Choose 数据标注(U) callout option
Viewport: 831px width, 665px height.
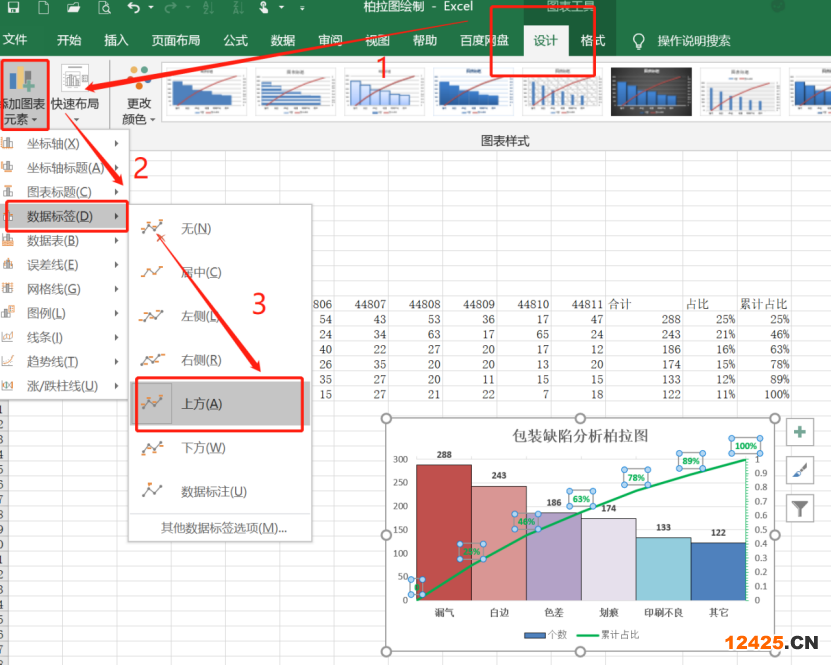pos(213,492)
